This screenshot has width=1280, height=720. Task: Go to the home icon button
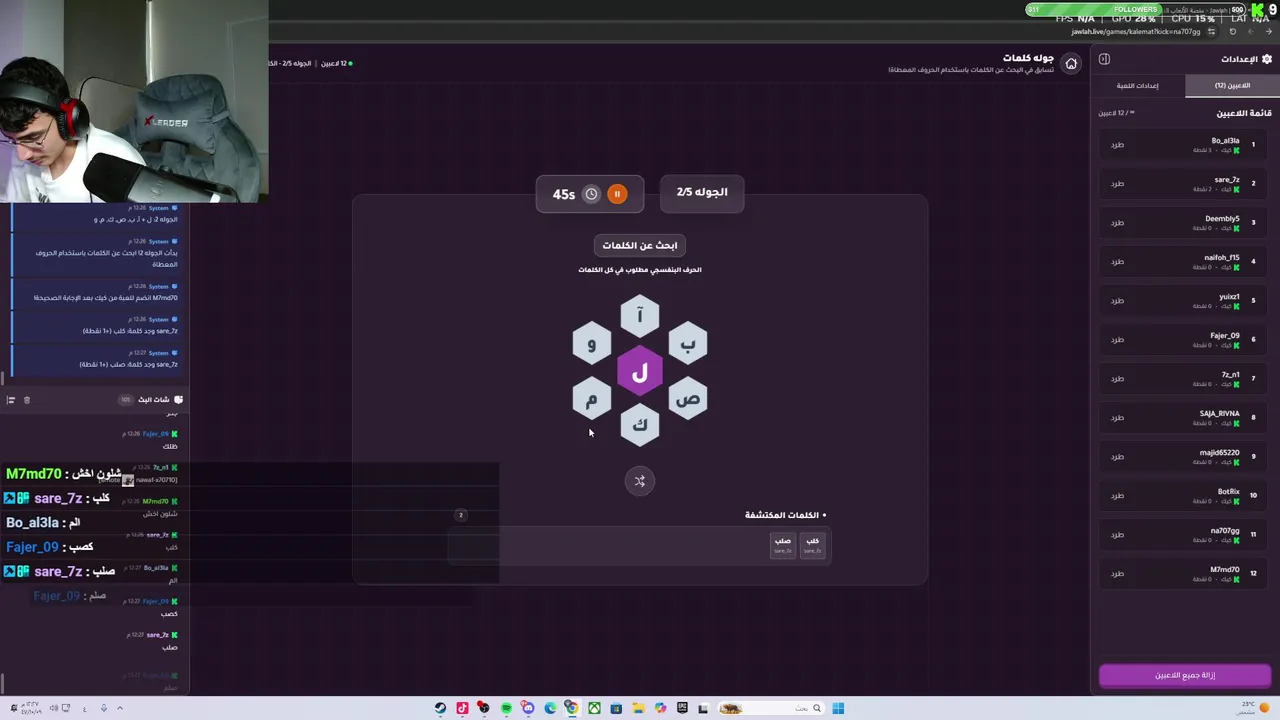[x=1071, y=64]
